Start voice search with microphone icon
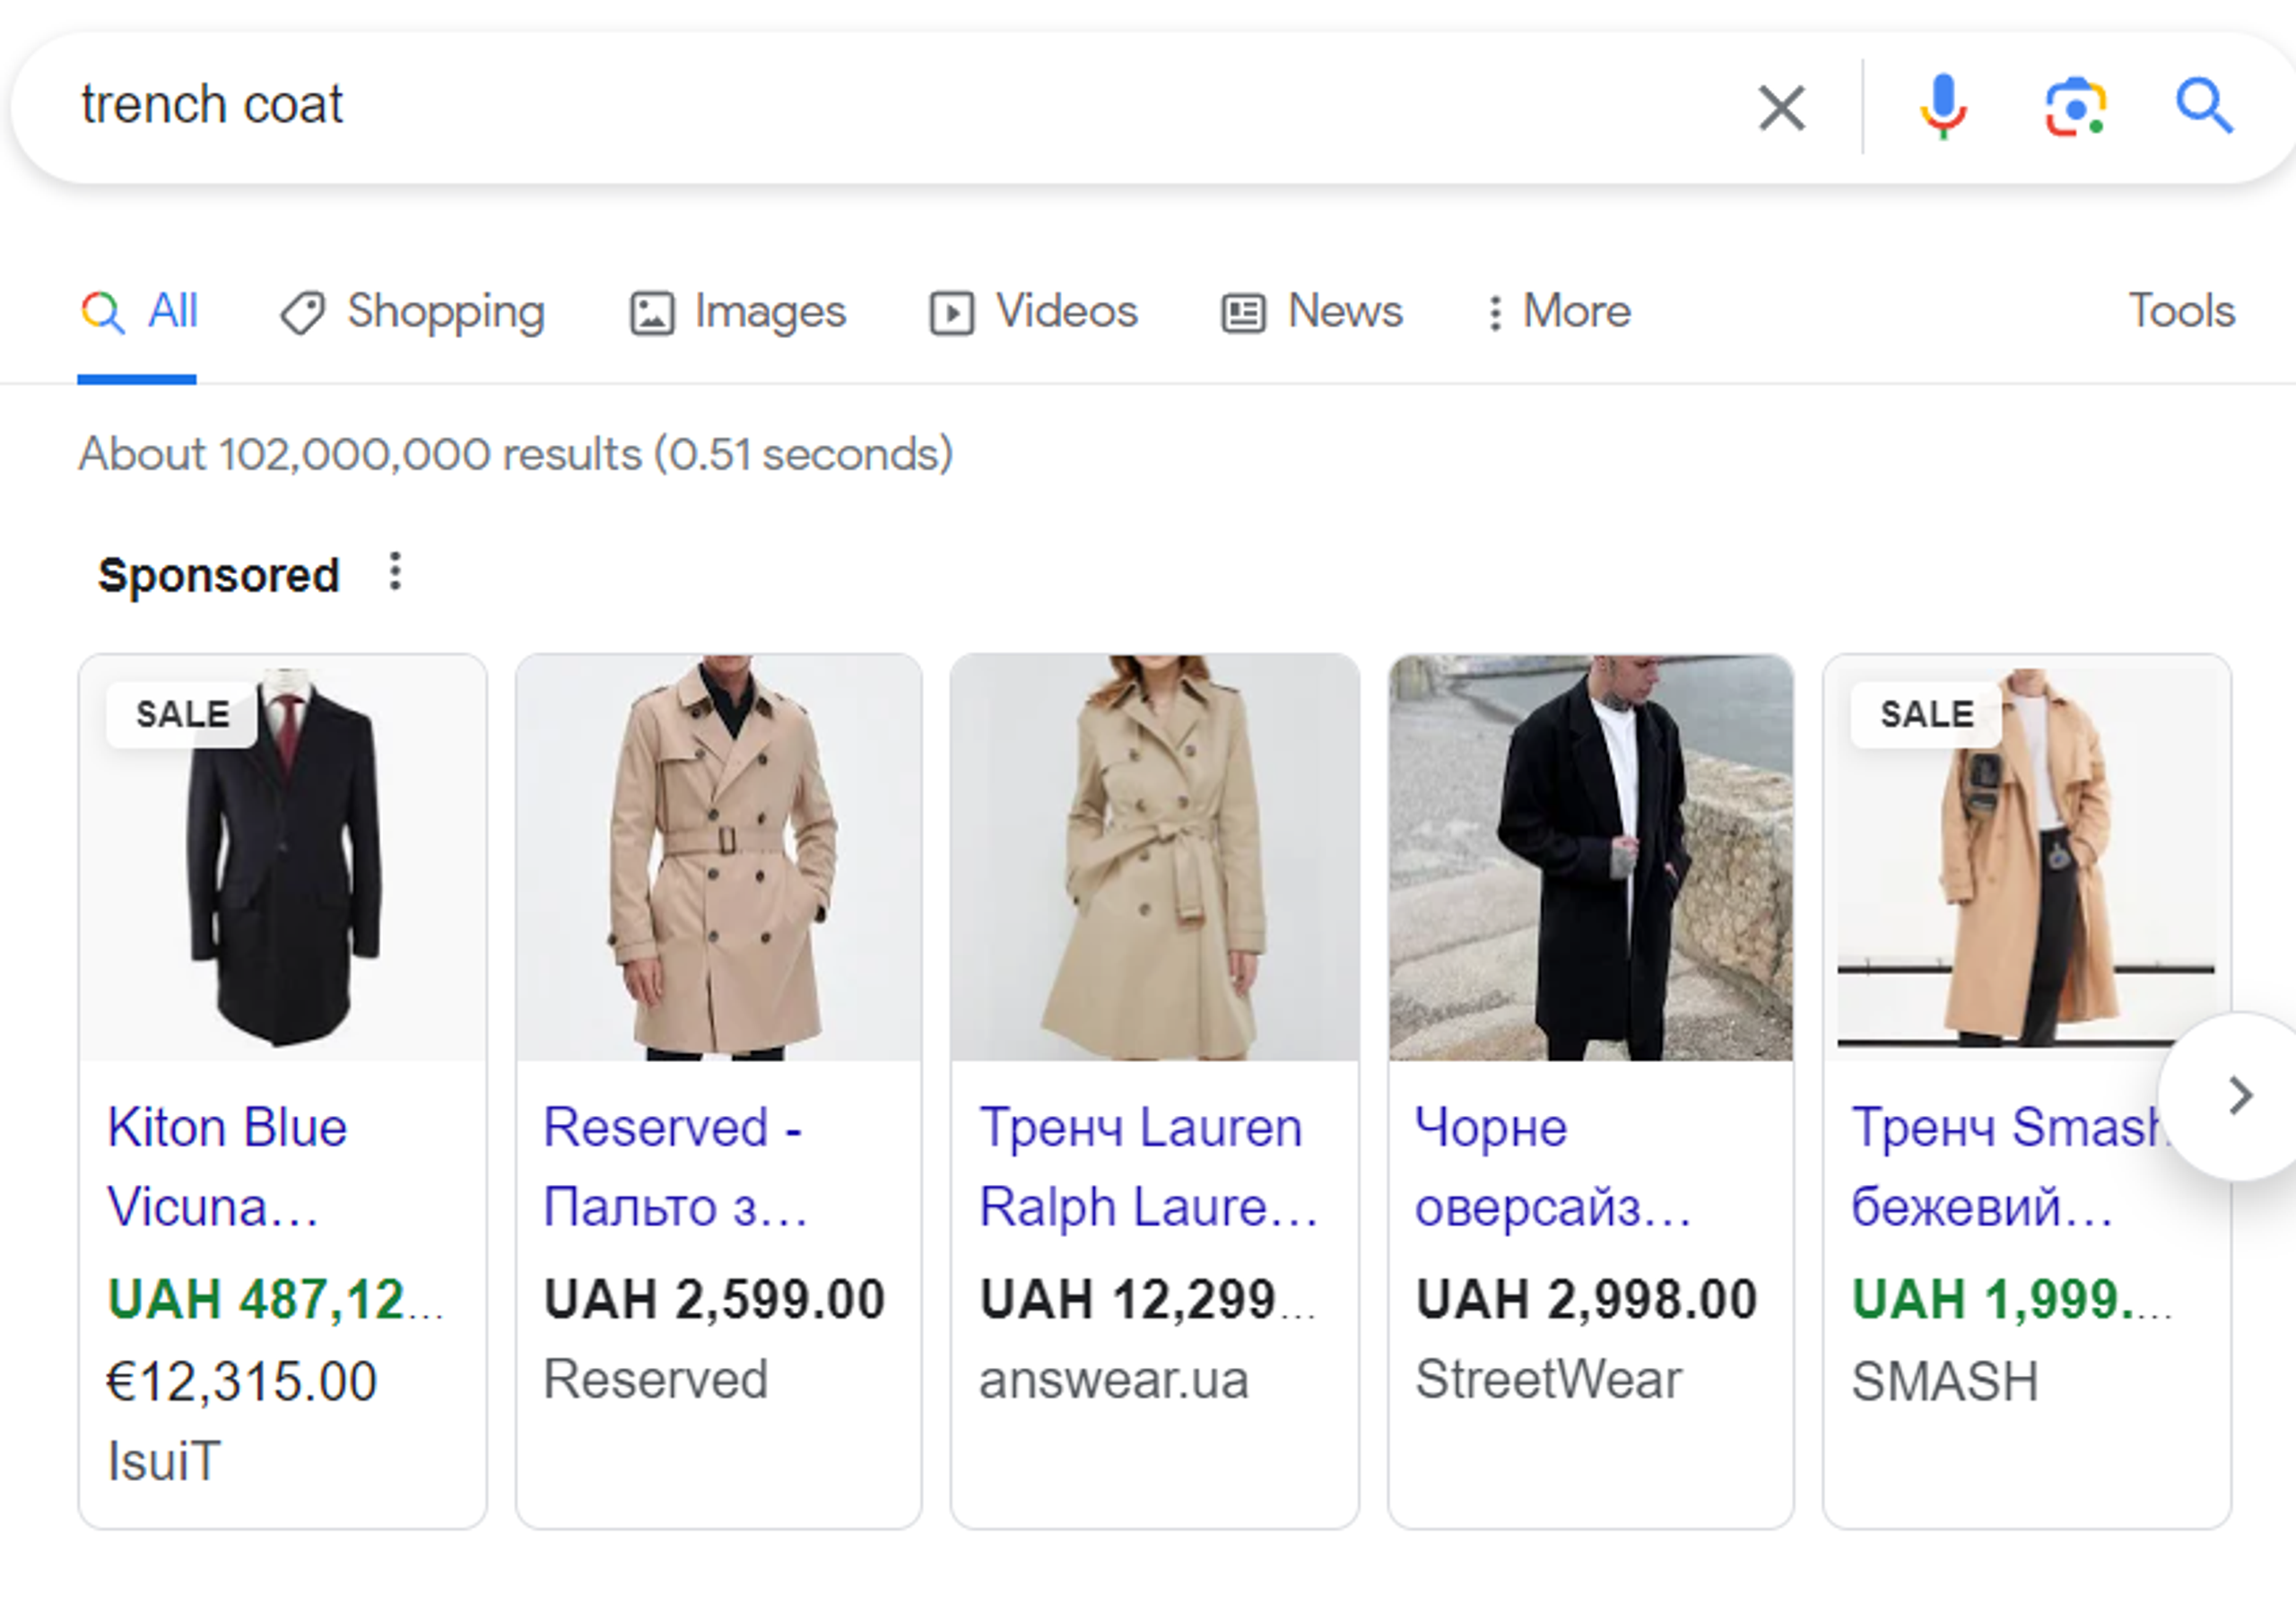This screenshot has height=1612, width=2296. (1943, 106)
